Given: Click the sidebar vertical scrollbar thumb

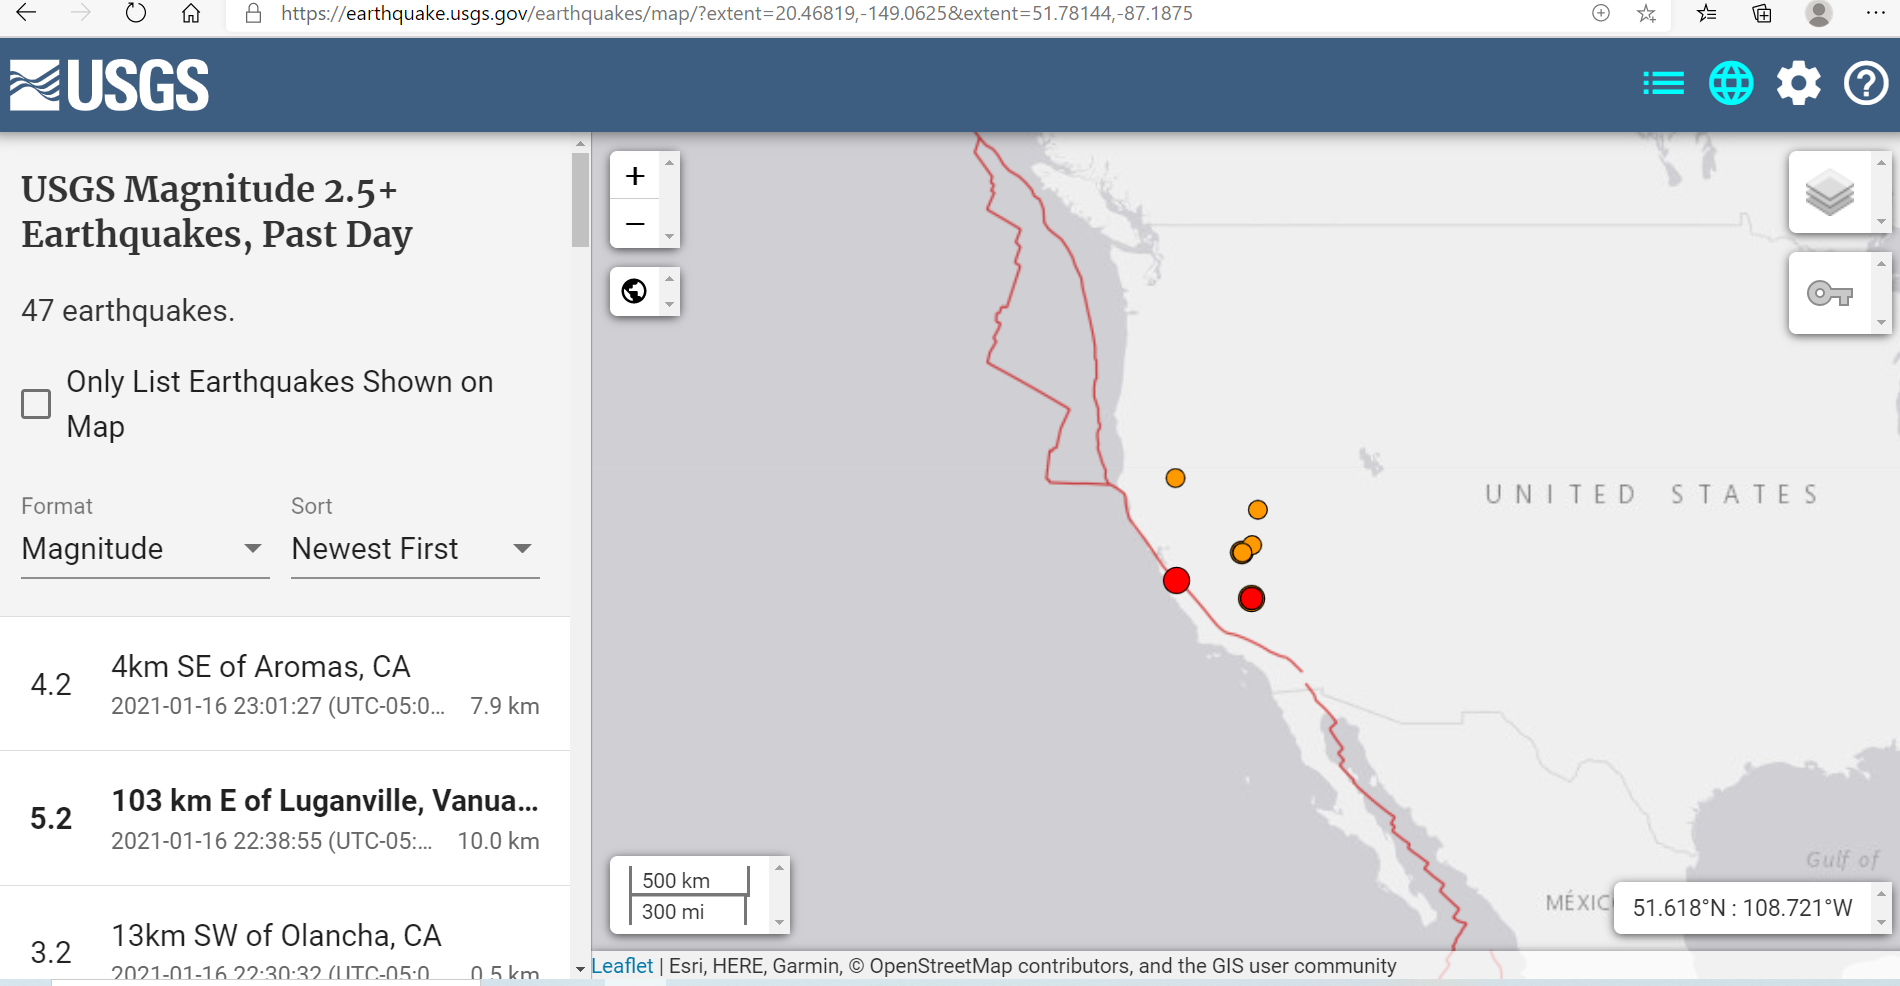Looking at the screenshot, I should point(580,200).
